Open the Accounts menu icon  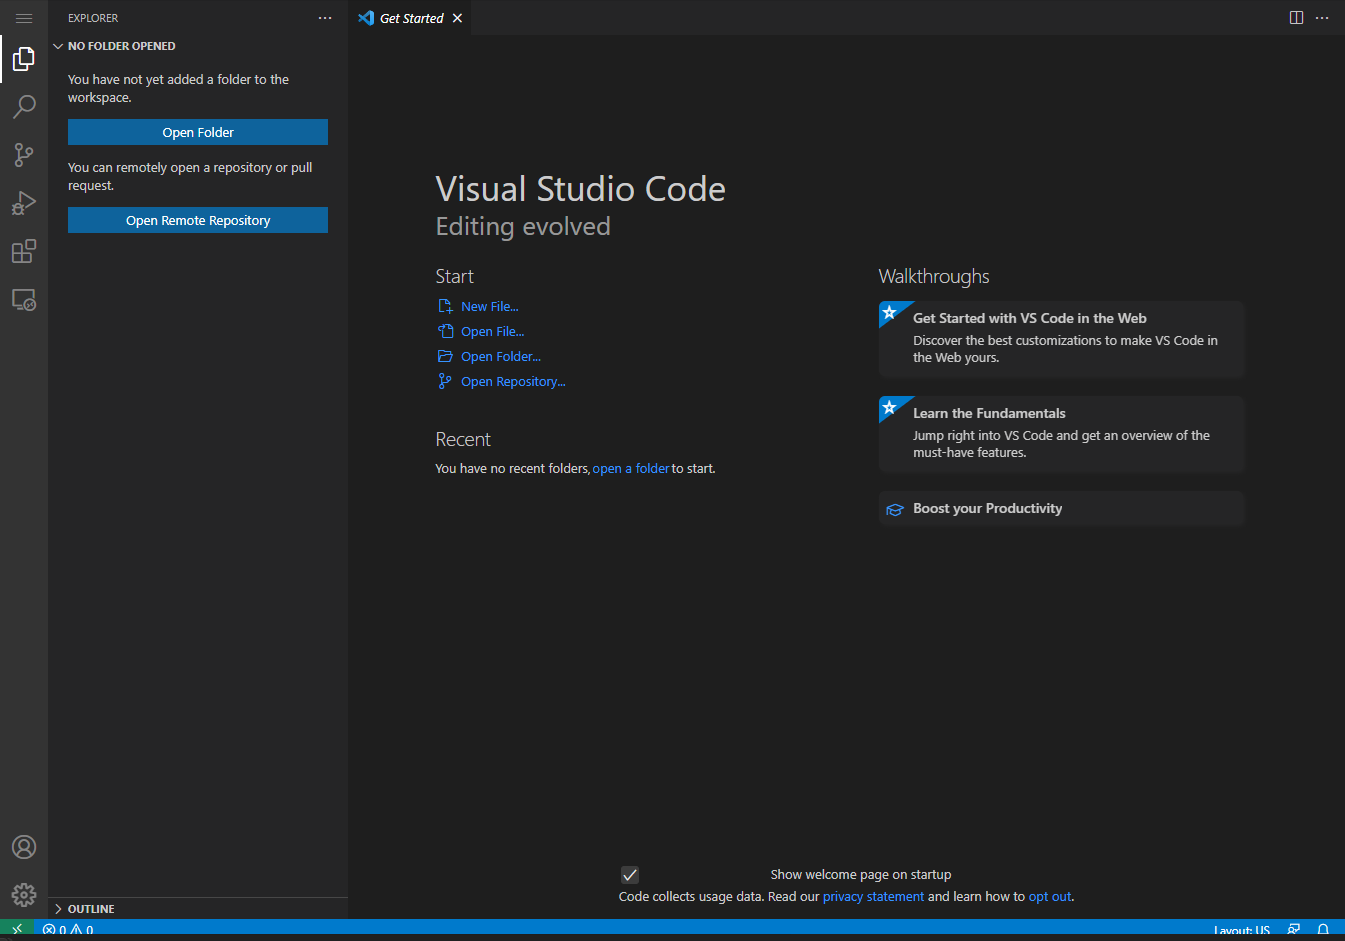[24, 847]
